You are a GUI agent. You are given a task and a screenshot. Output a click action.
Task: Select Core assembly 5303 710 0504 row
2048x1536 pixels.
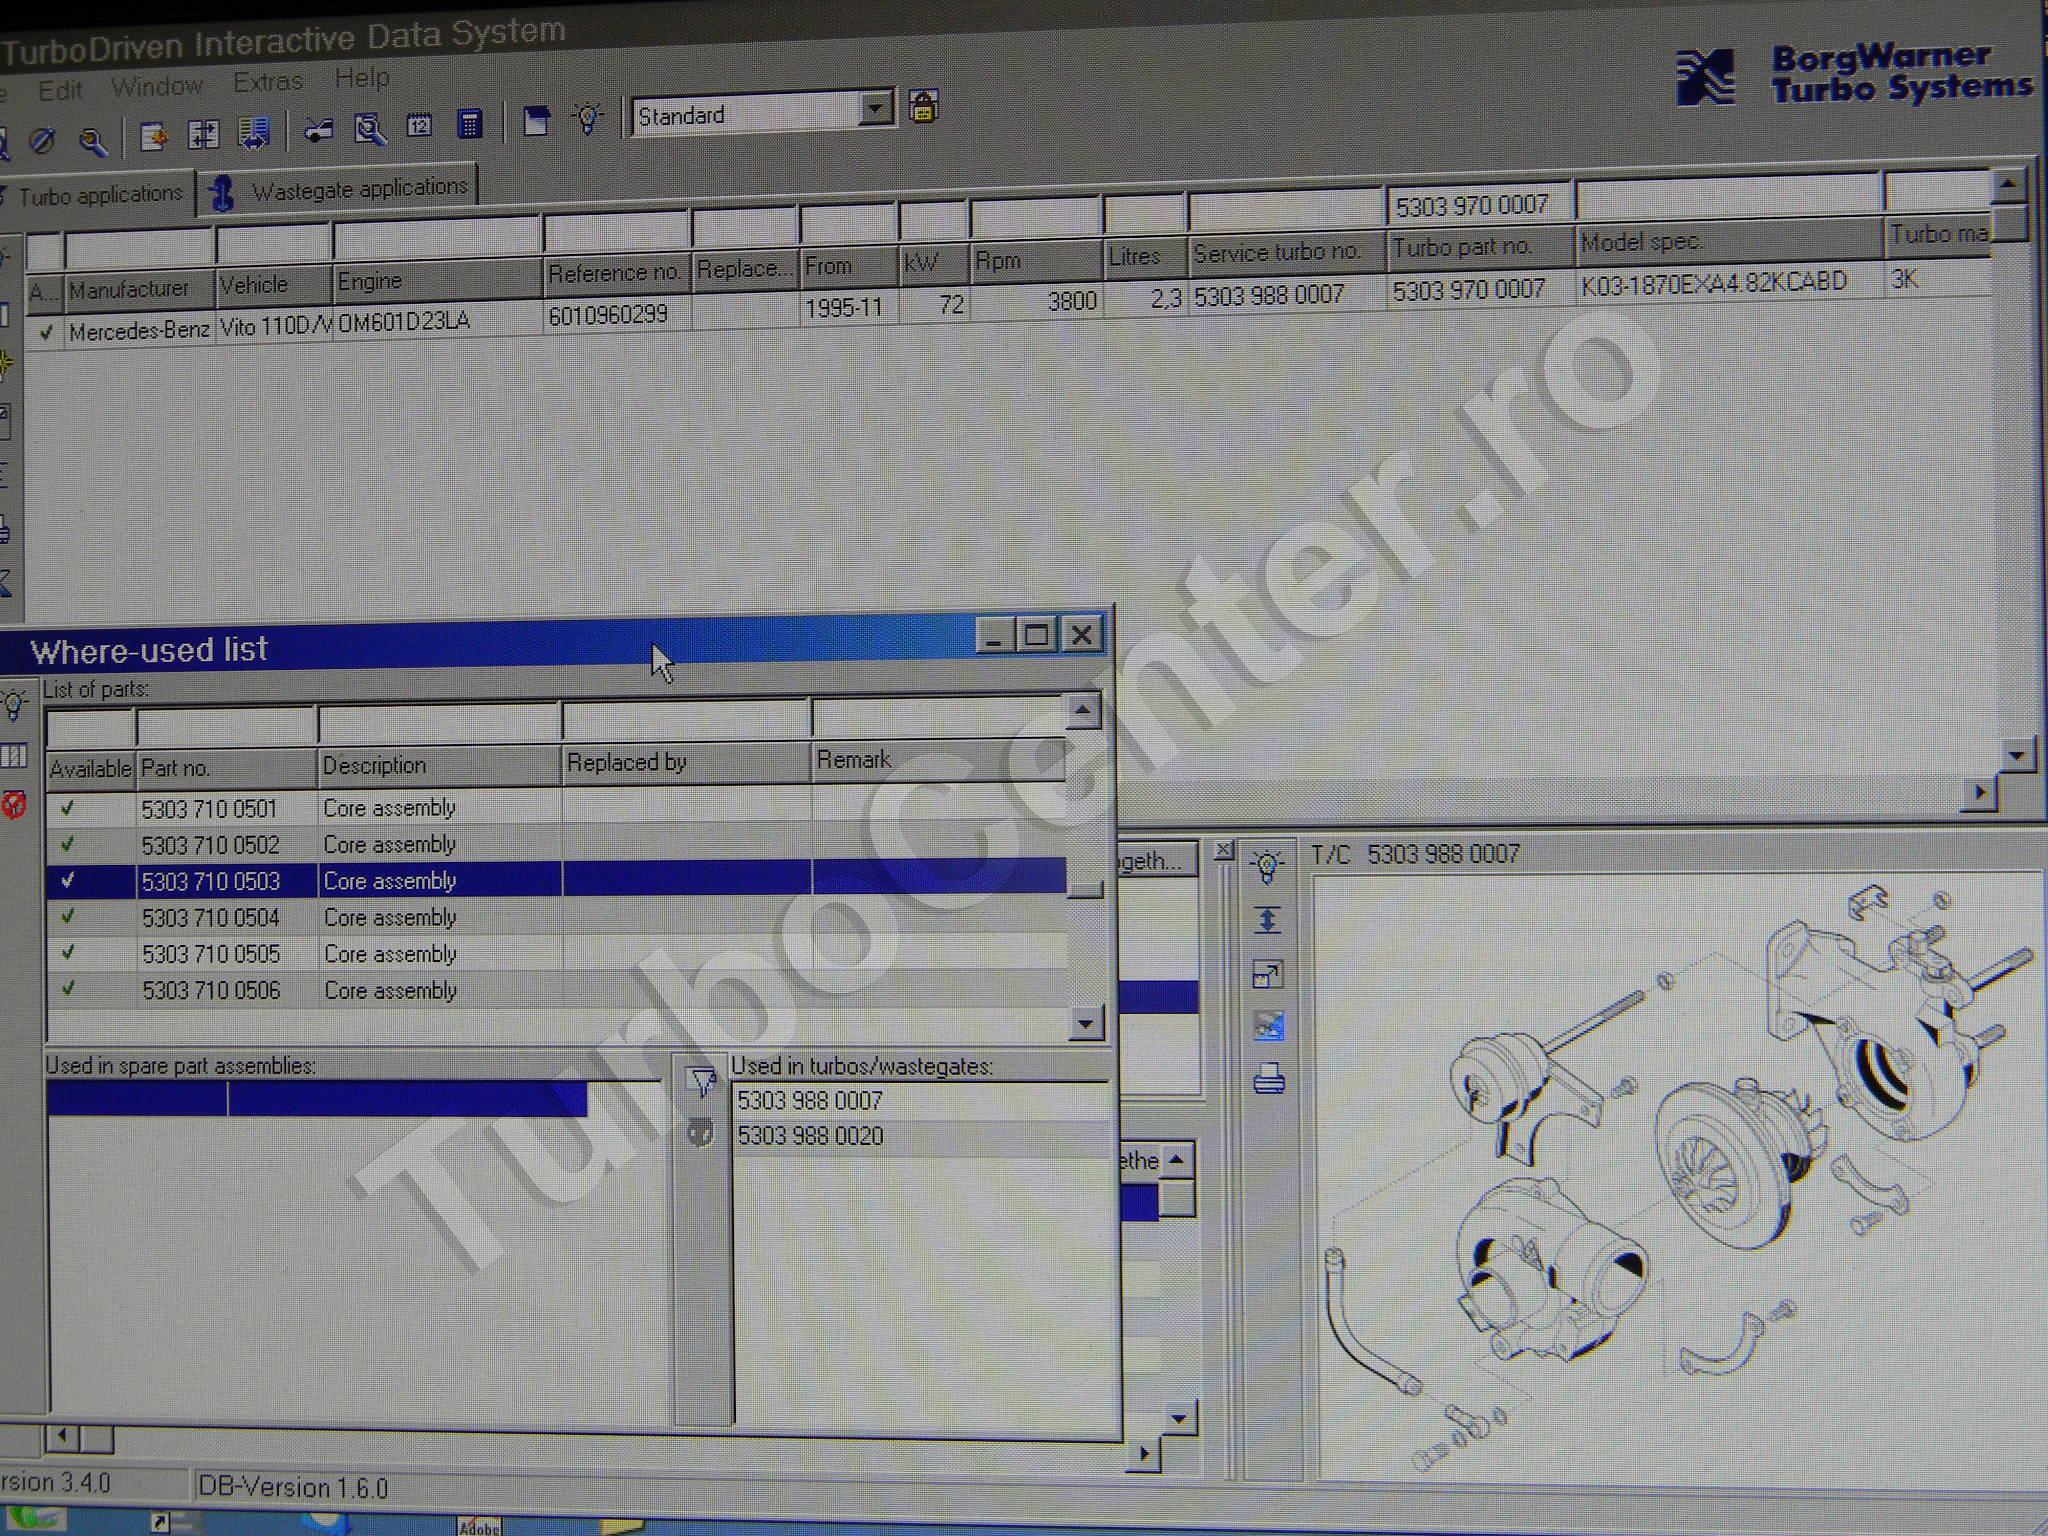coord(390,917)
